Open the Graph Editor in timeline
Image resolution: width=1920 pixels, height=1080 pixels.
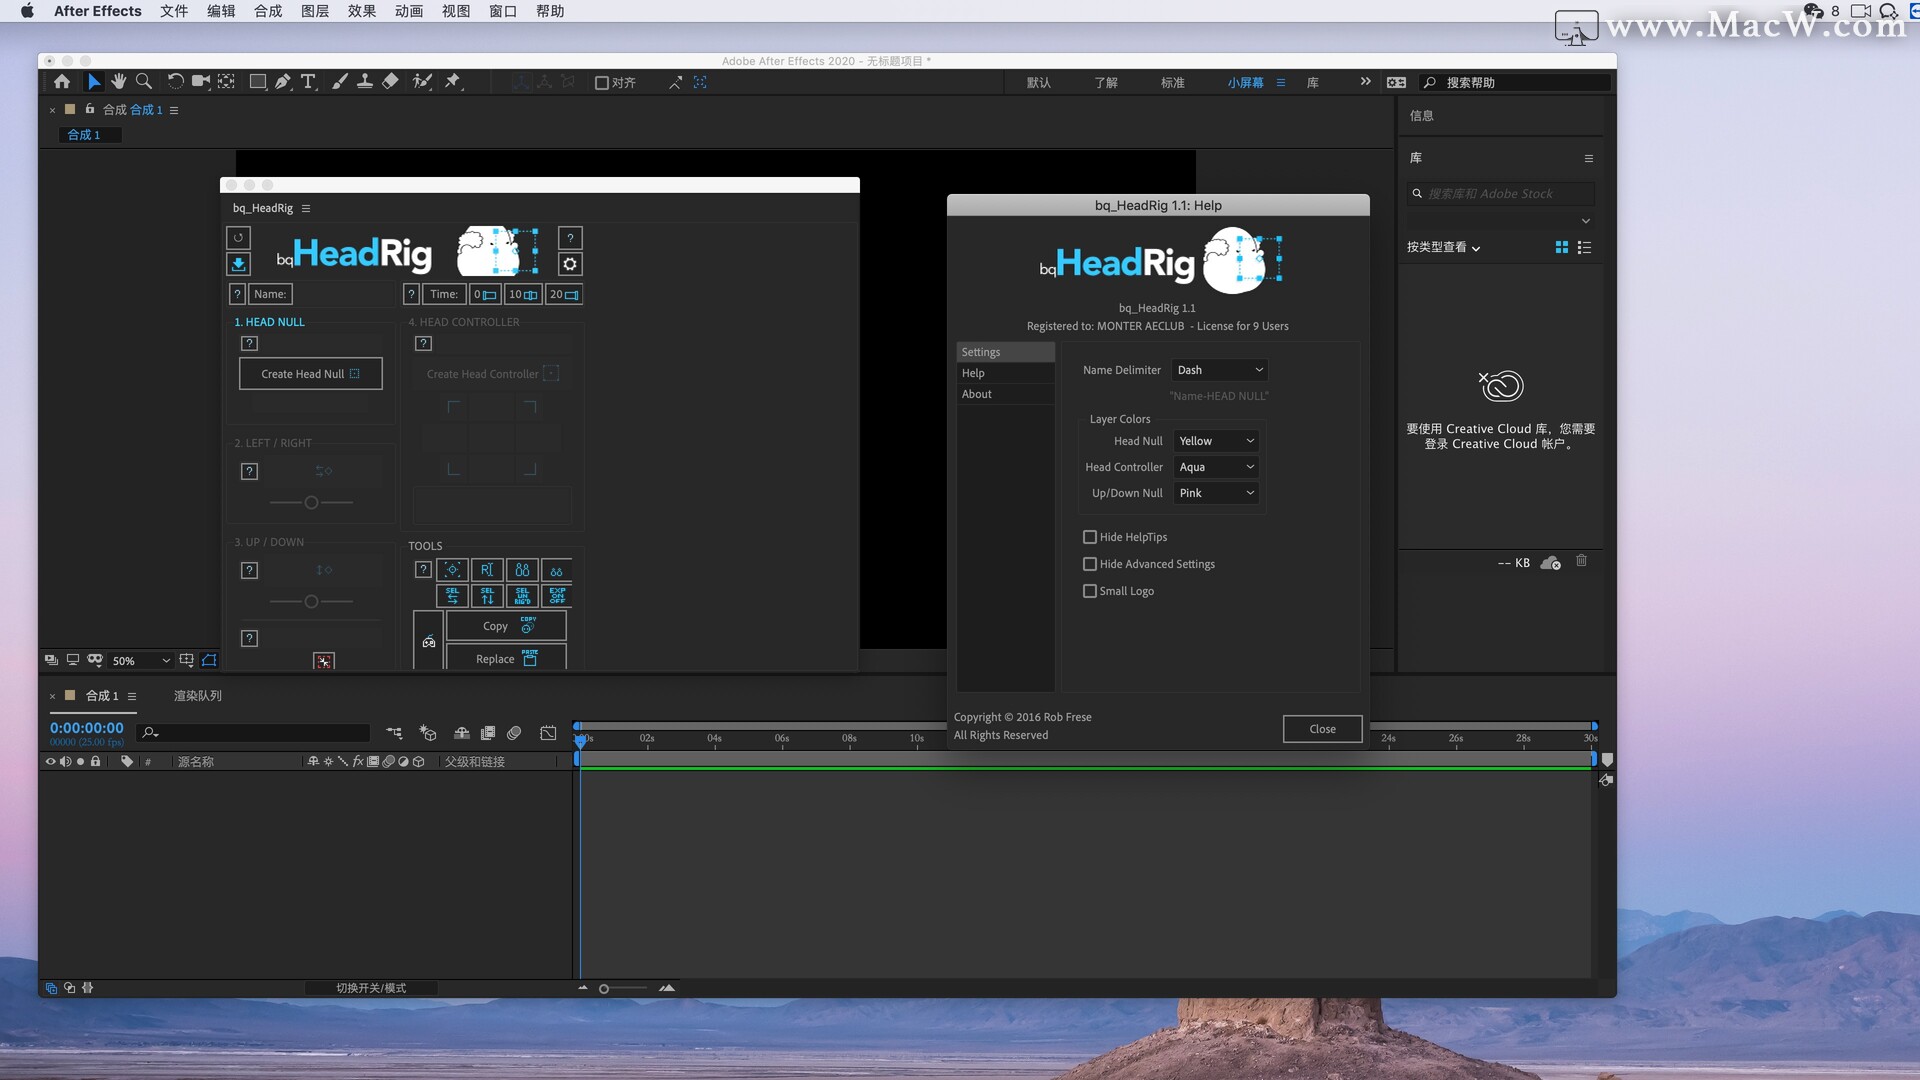548,733
